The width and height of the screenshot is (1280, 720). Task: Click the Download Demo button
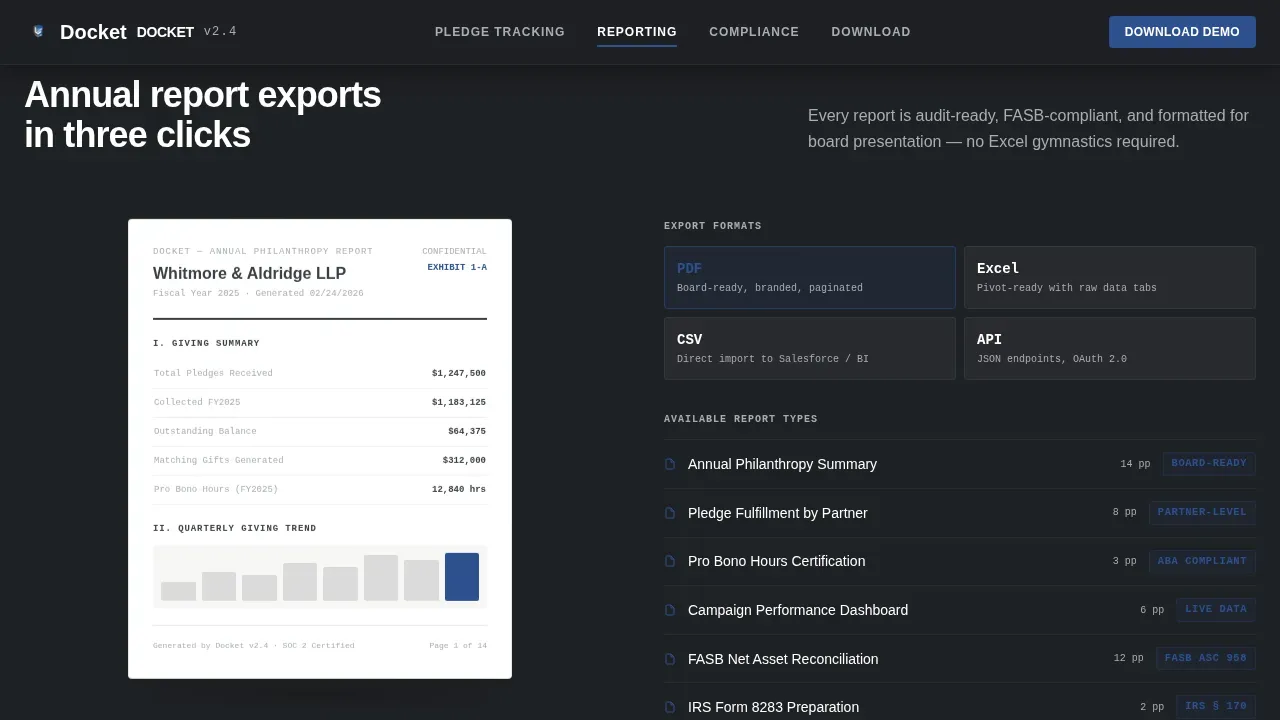pos(1182,32)
